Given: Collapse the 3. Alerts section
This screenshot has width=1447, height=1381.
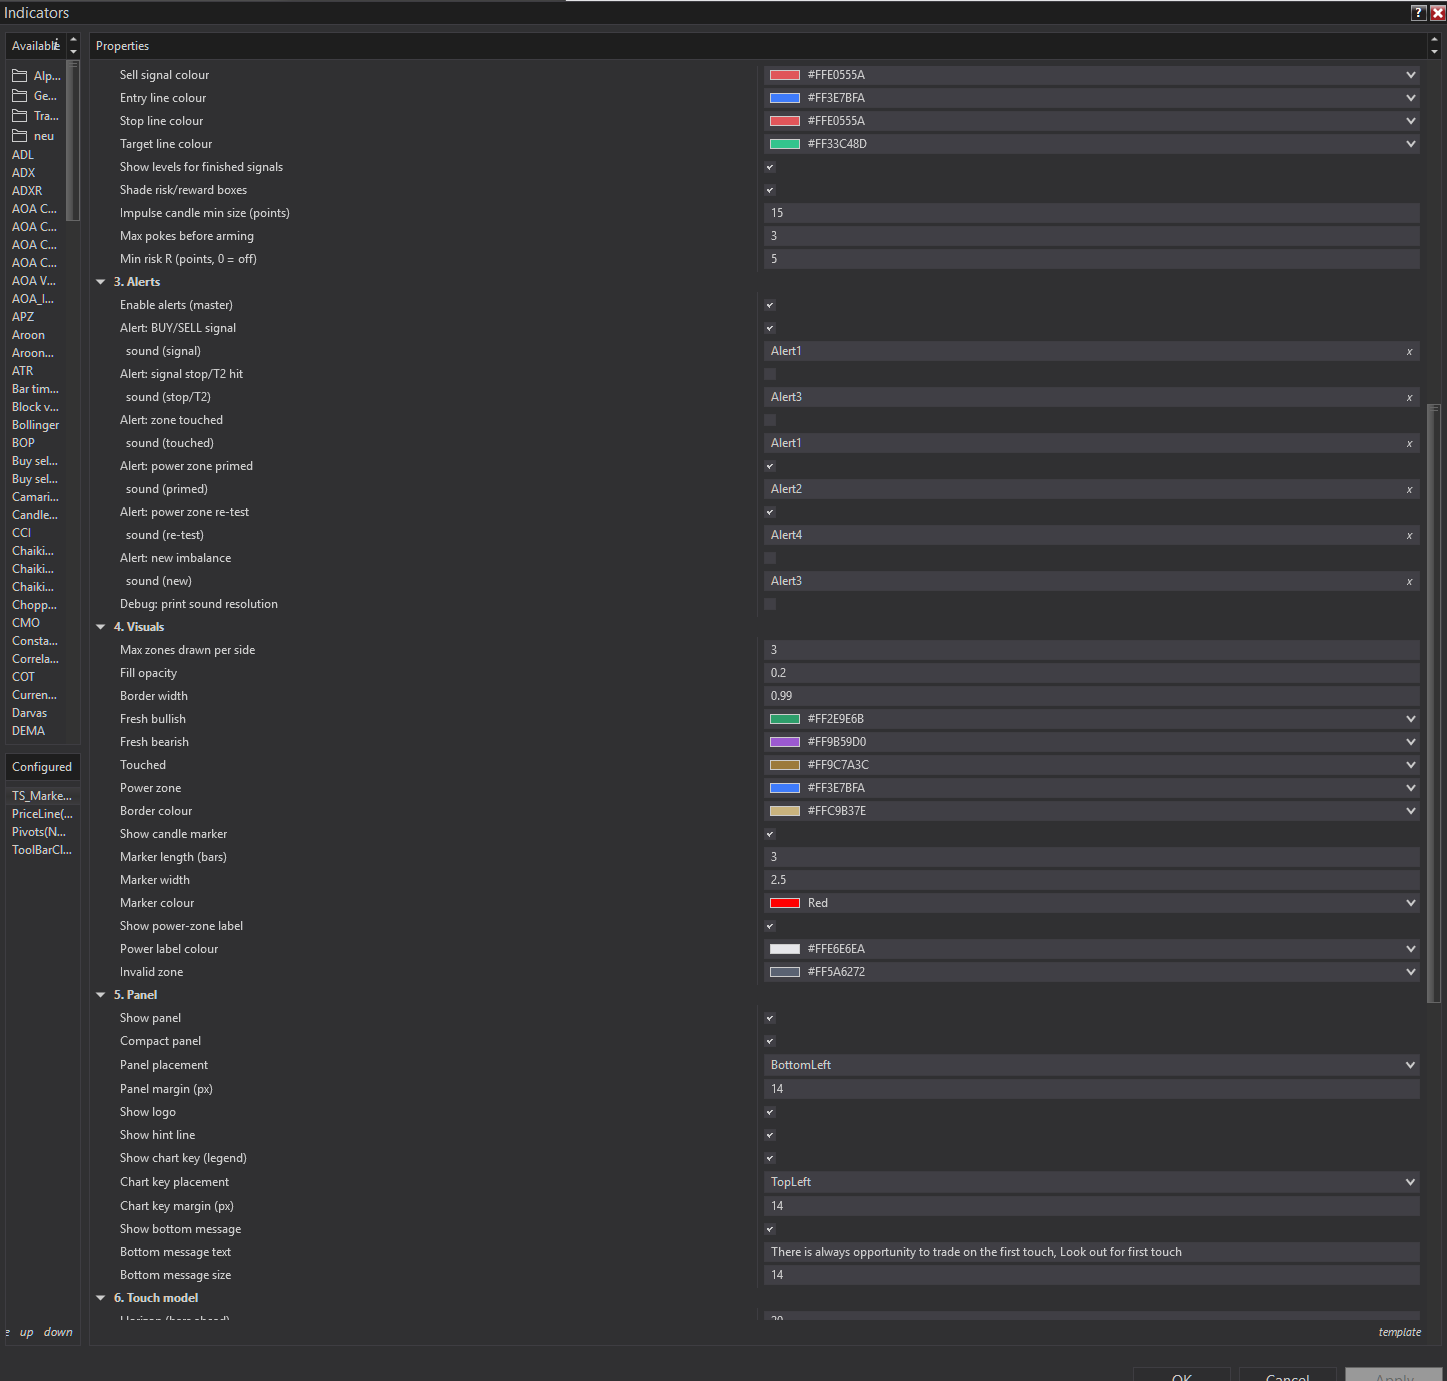Looking at the screenshot, I should (x=101, y=282).
